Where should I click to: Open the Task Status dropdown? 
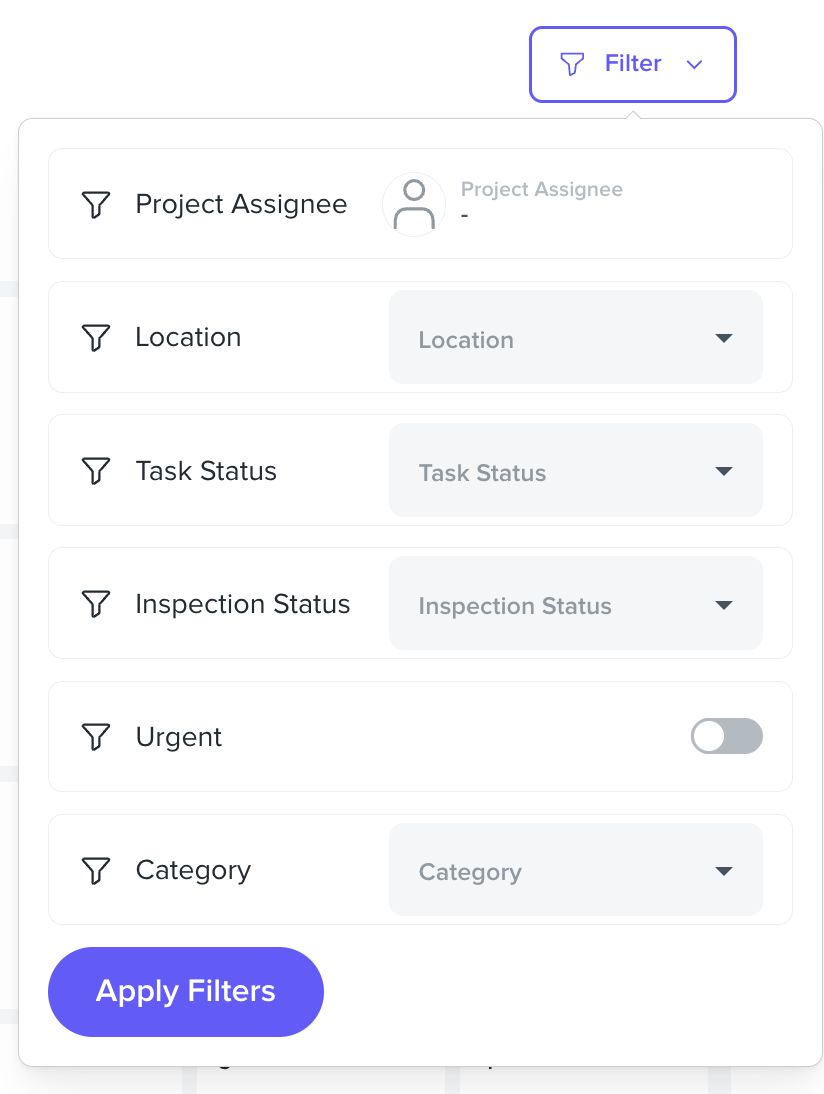click(576, 470)
